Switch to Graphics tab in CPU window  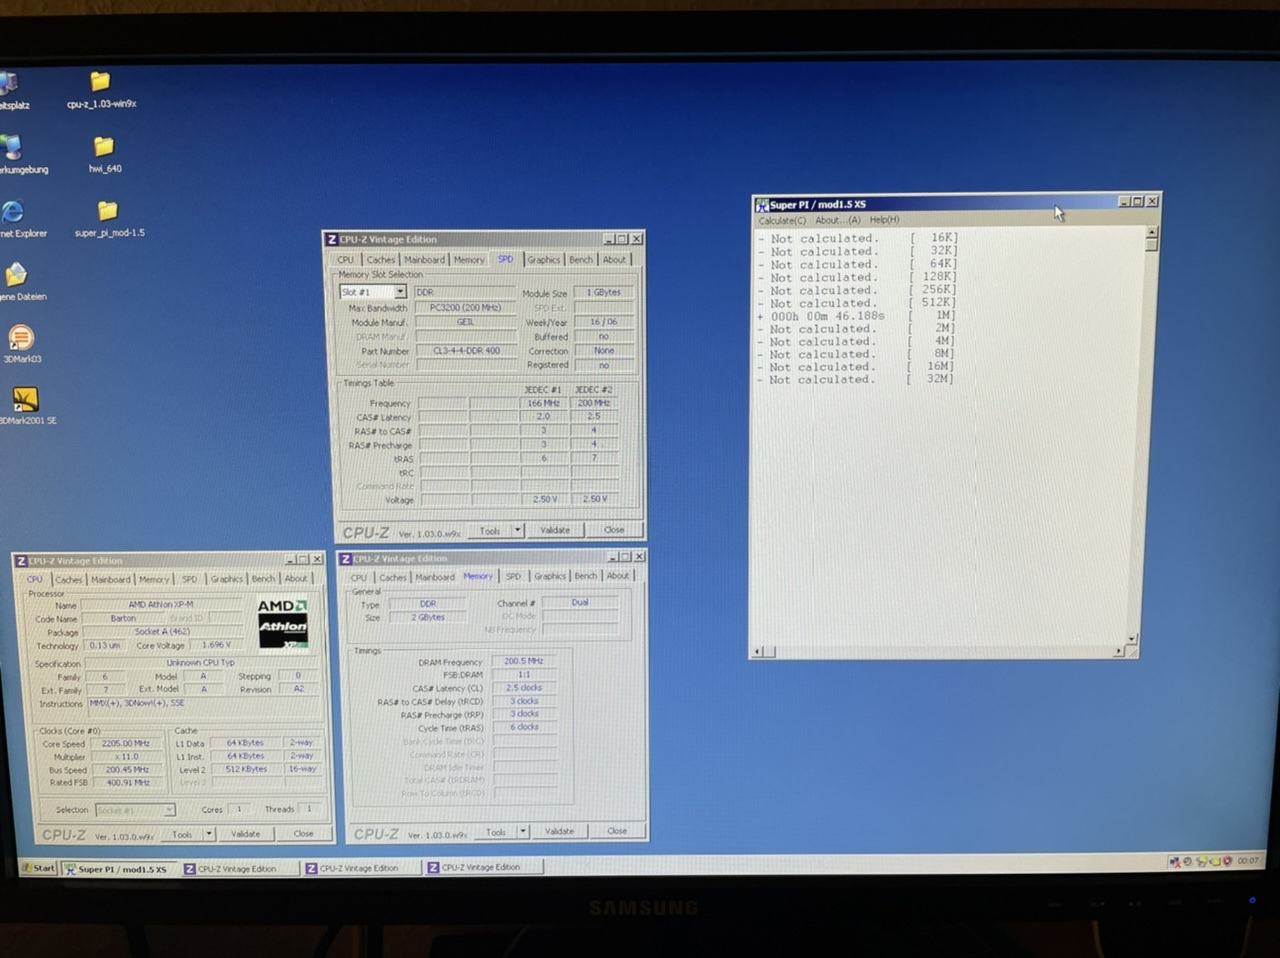(x=226, y=579)
